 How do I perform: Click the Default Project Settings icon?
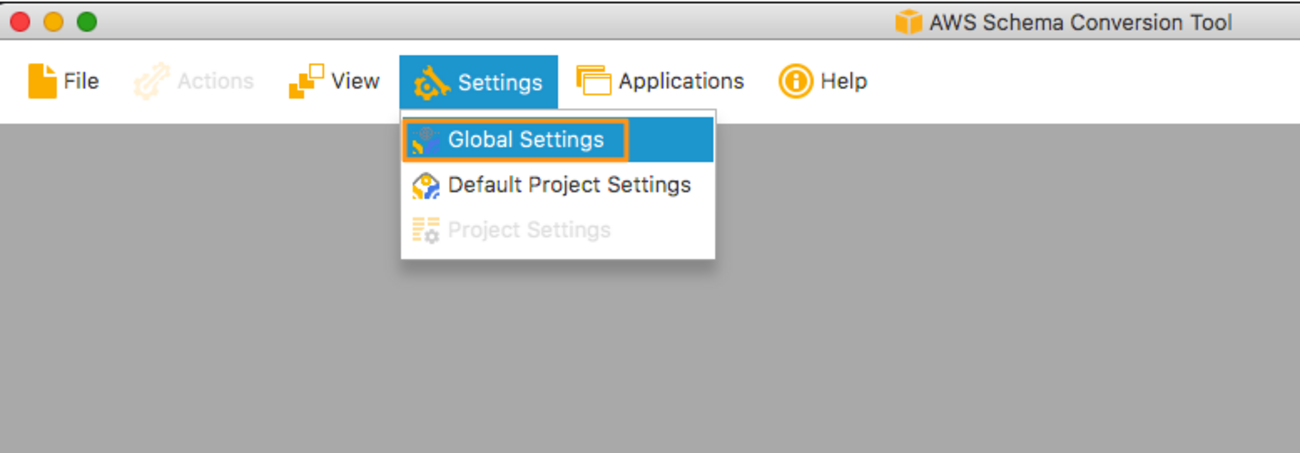[x=426, y=186]
